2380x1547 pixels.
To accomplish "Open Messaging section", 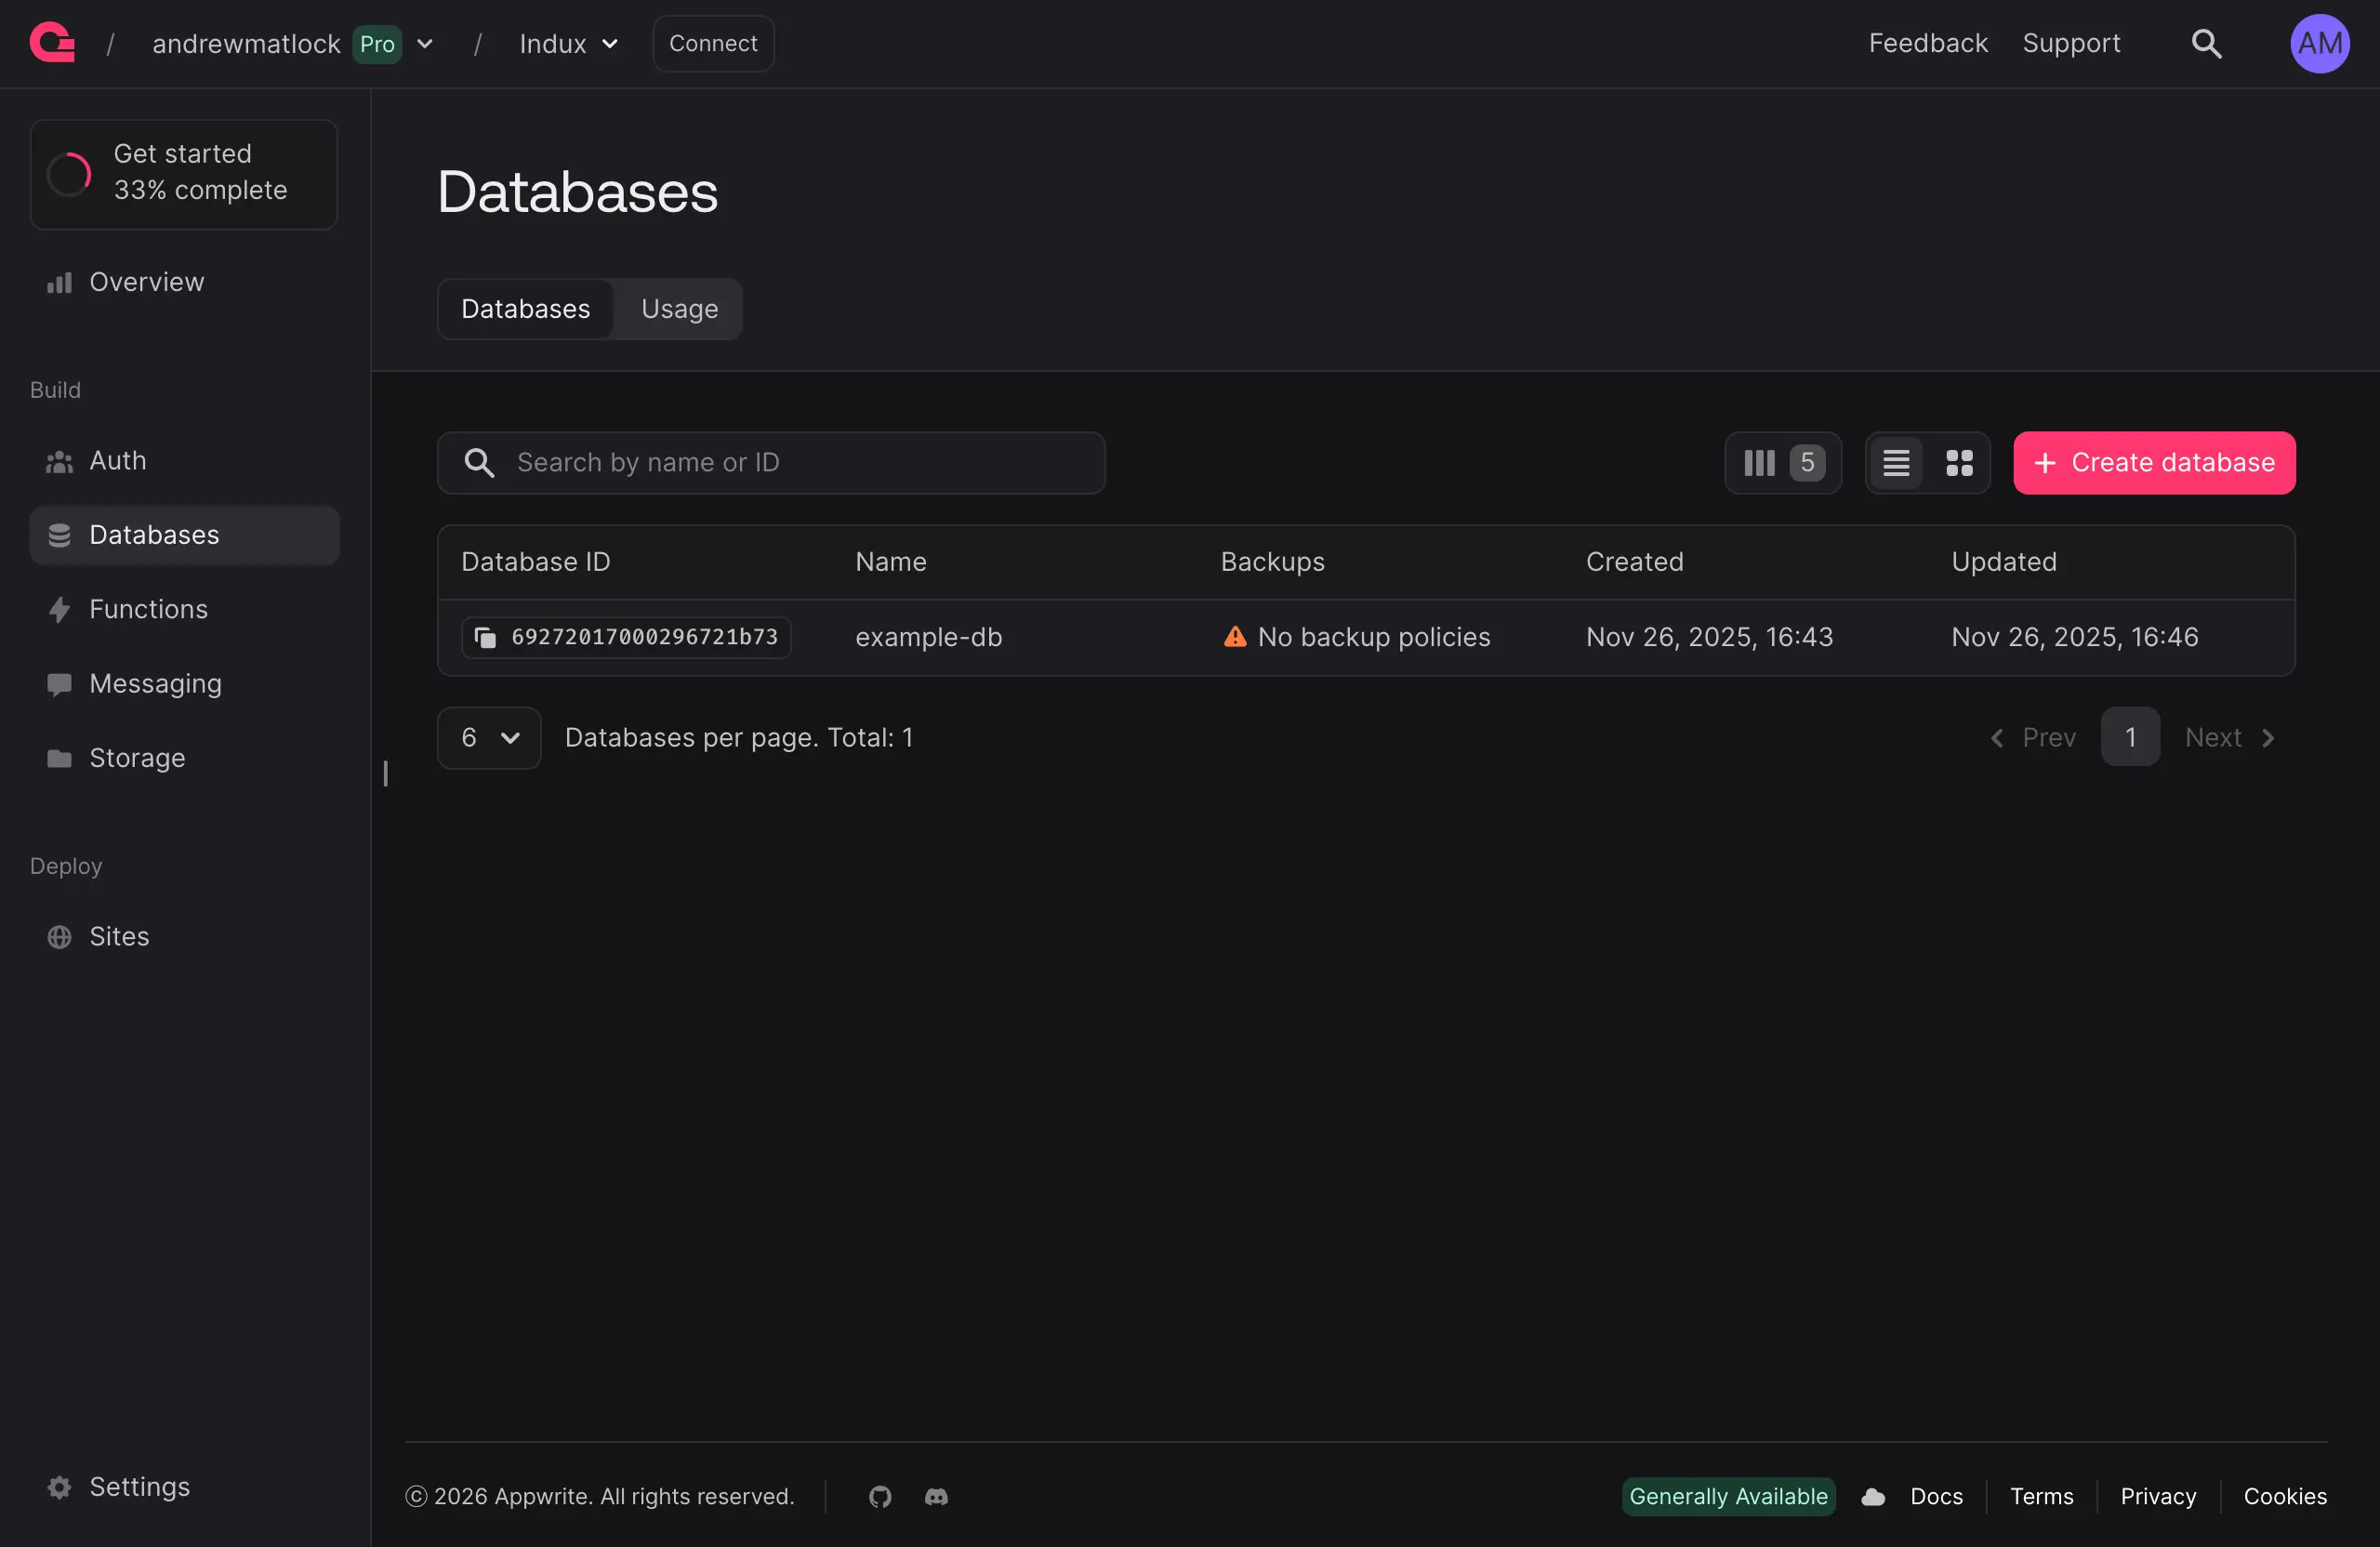I will 185,683.
